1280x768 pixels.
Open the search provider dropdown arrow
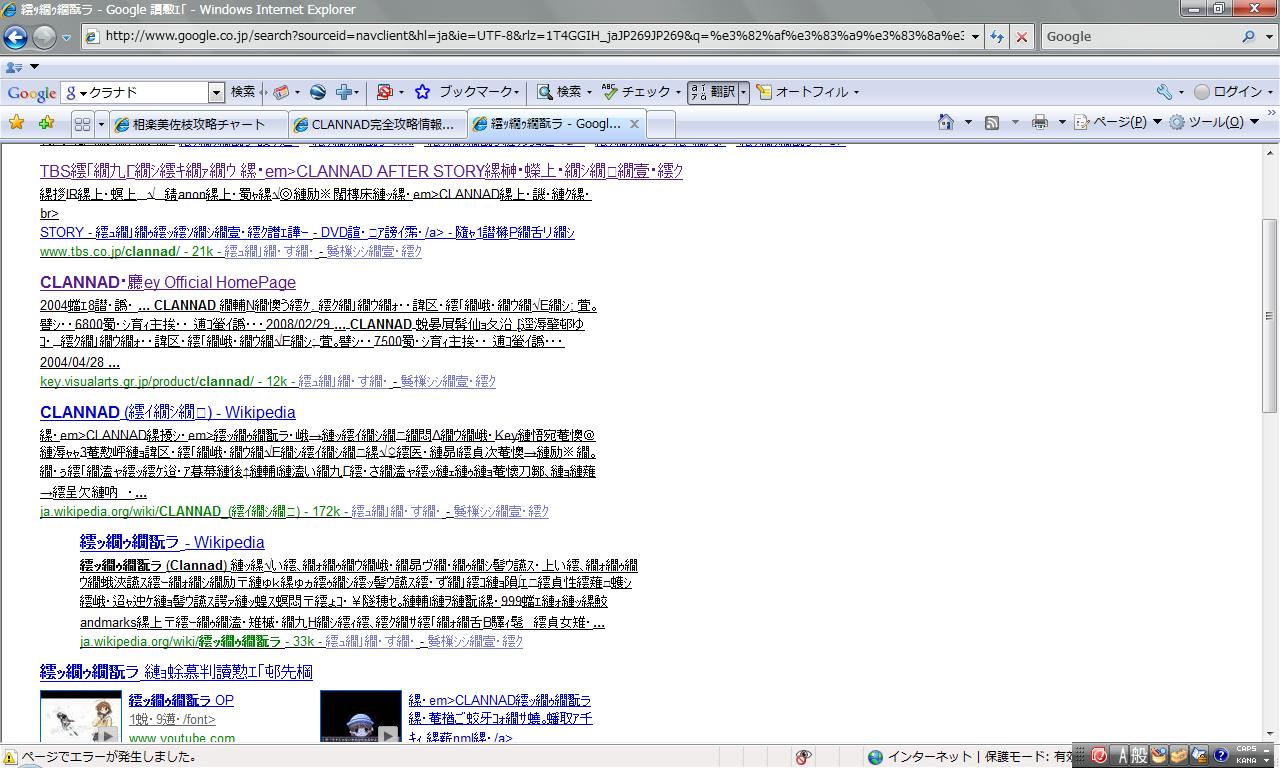(1267, 36)
